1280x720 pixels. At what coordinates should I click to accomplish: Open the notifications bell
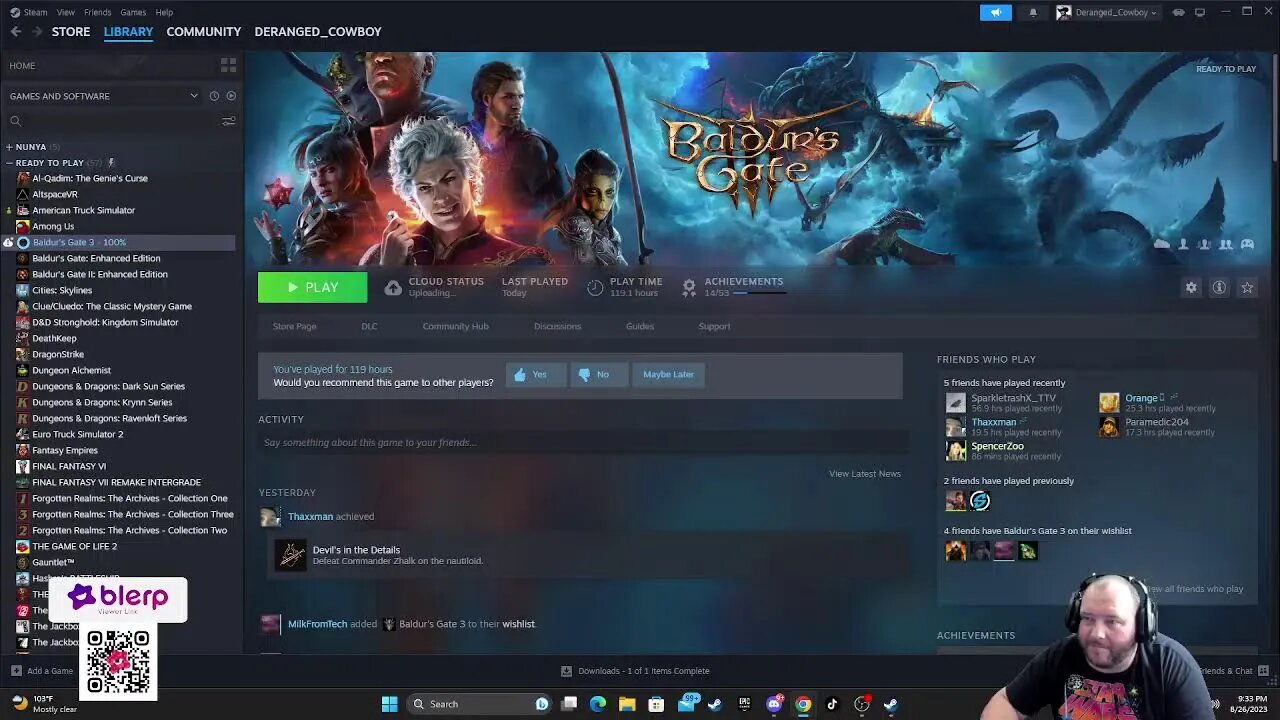pos(1033,12)
